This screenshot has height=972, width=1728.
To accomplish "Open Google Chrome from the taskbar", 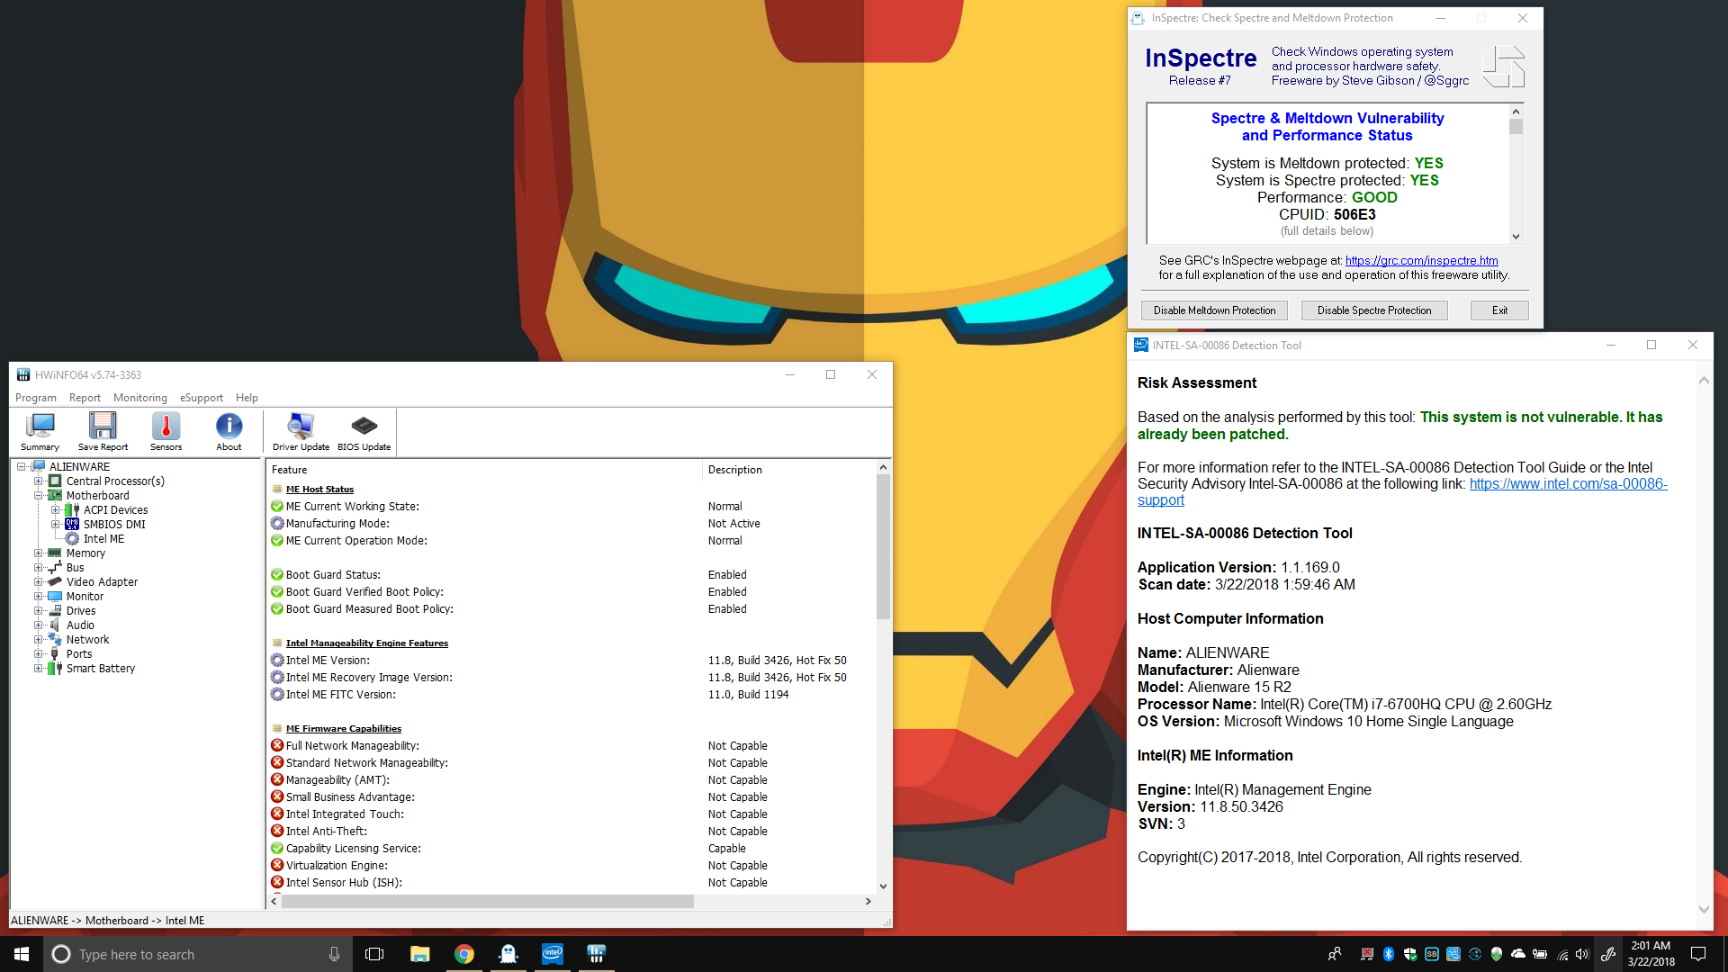I will click(x=464, y=954).
